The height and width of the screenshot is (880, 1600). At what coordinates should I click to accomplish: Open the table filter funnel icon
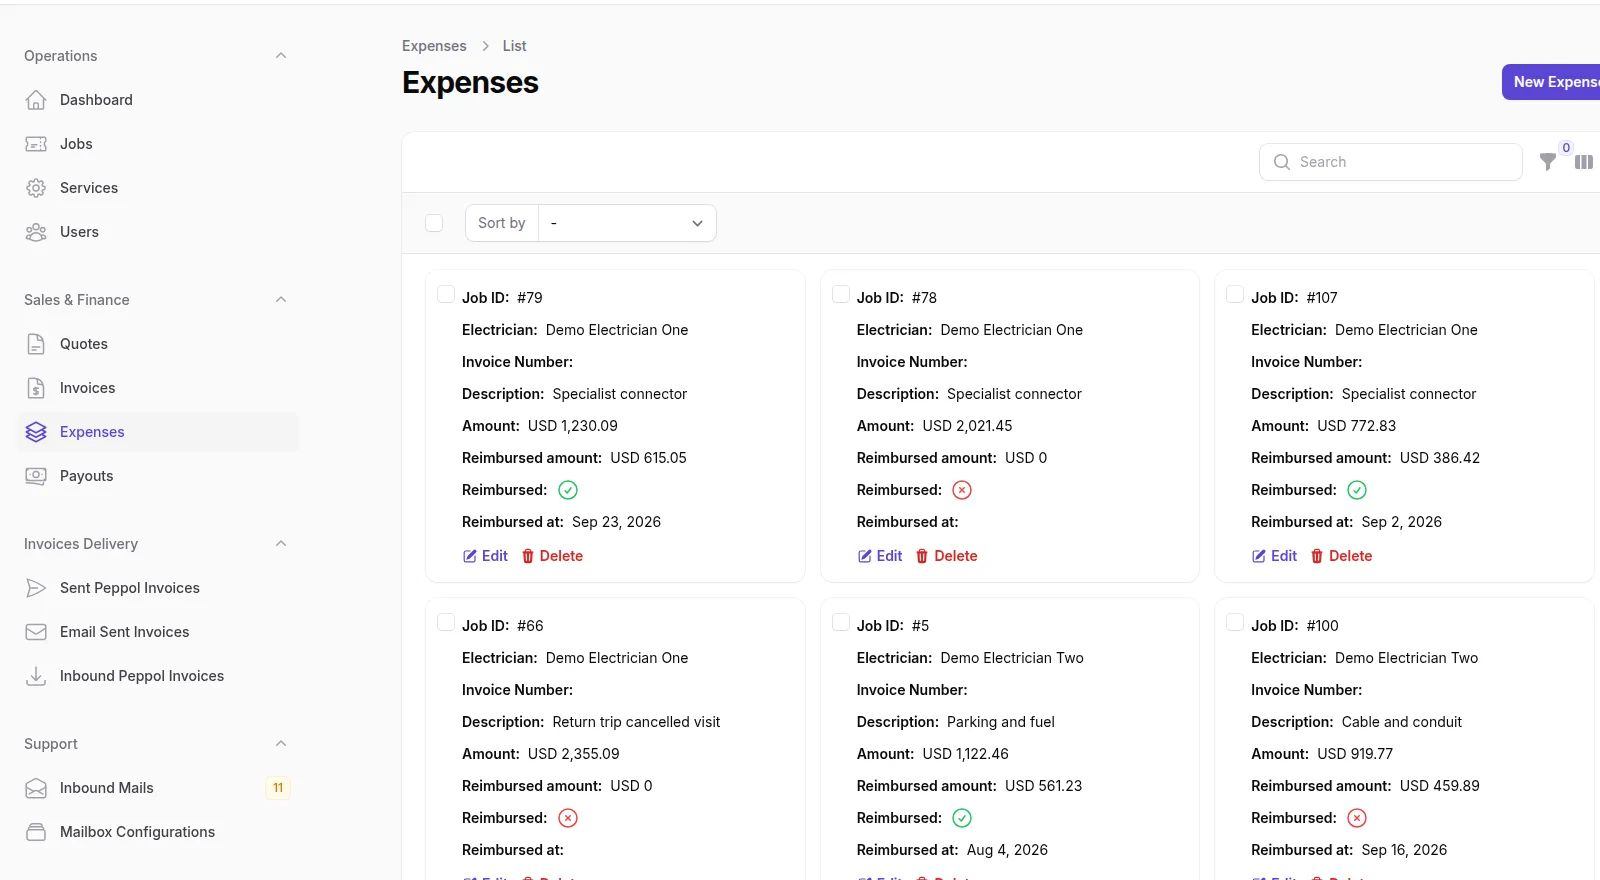pos(1548,162)
